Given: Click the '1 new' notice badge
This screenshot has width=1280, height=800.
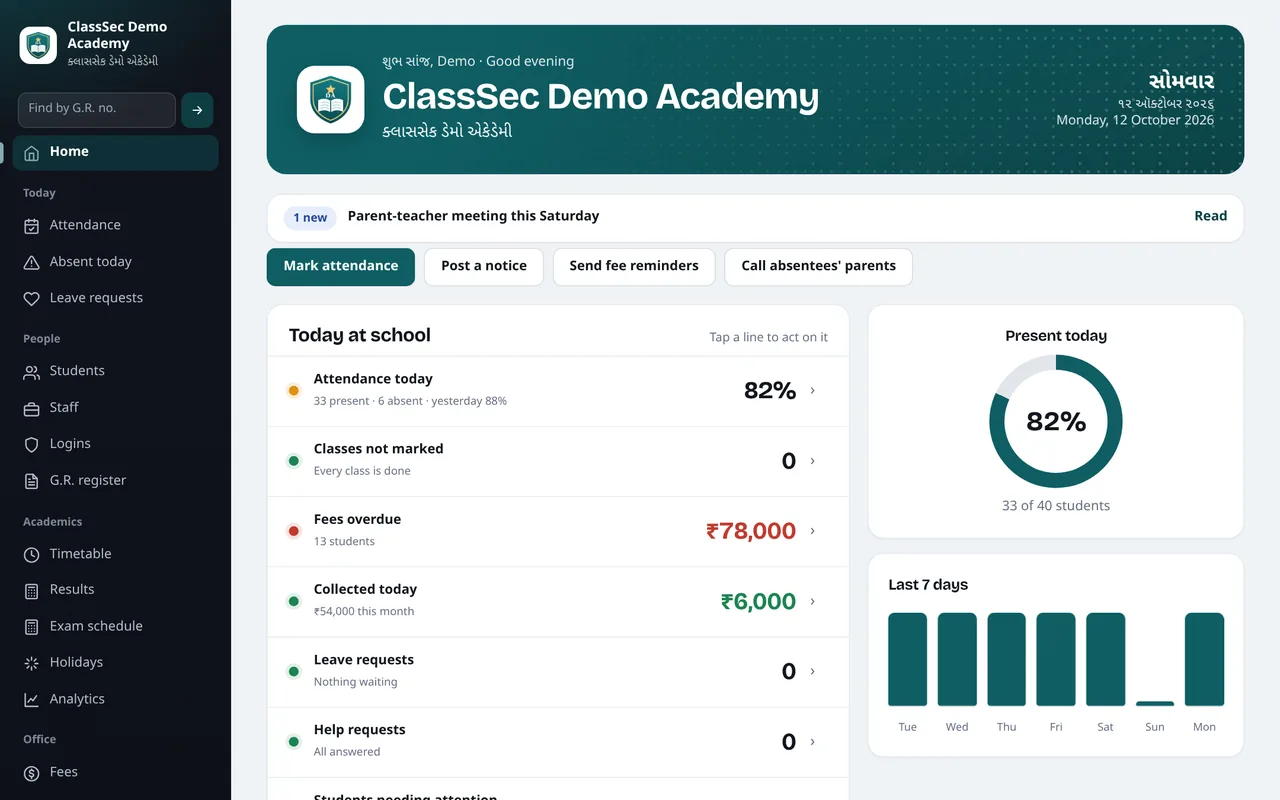Looking at the screenshot, I should [310, 218].
